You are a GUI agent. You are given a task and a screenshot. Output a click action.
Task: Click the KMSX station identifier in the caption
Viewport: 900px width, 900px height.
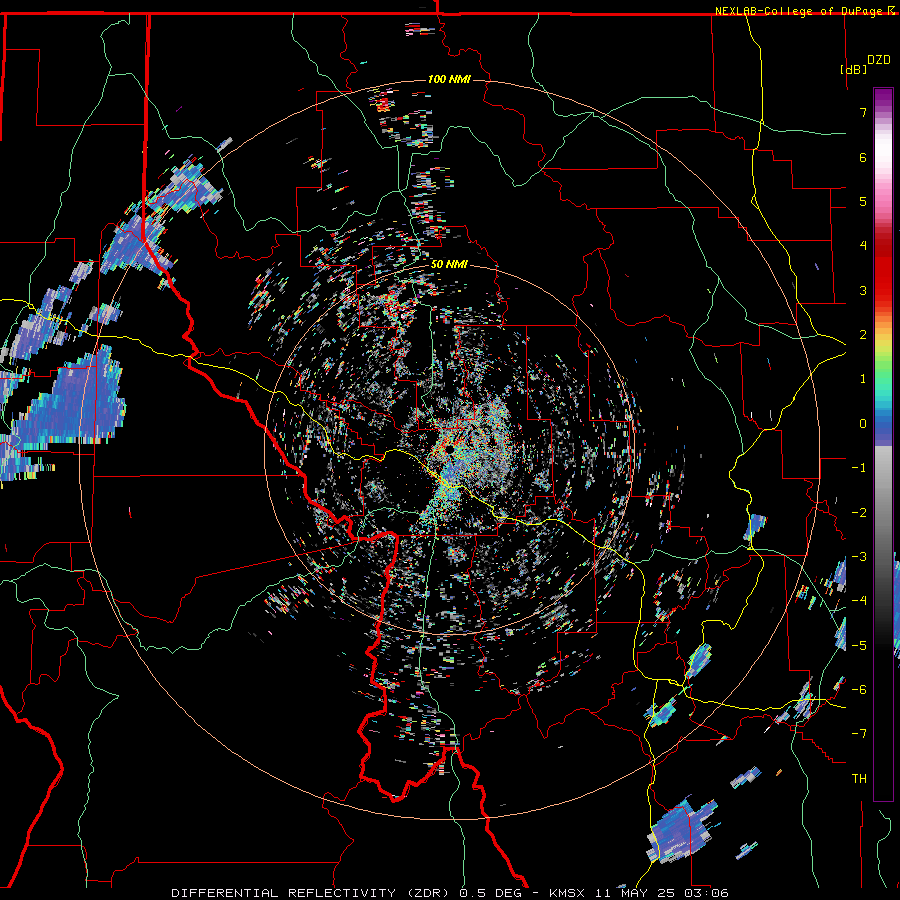pos(568,893)
